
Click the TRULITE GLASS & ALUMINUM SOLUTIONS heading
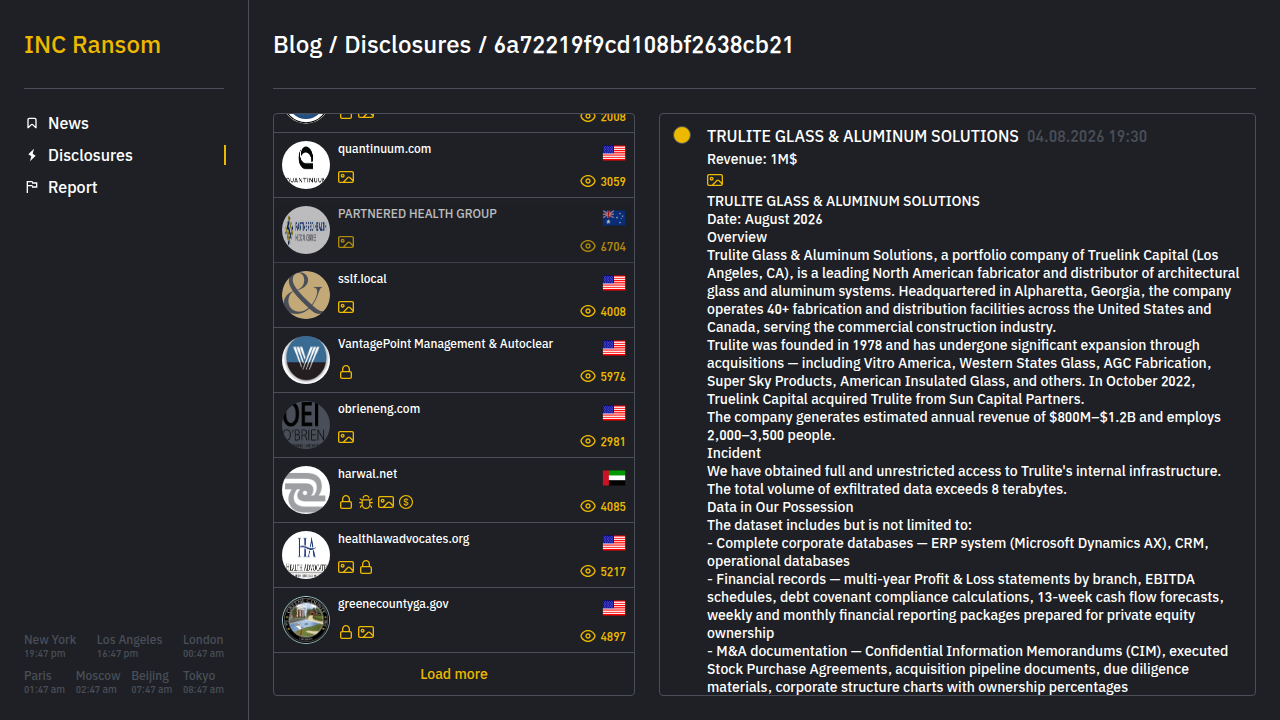tap(863, 136)
